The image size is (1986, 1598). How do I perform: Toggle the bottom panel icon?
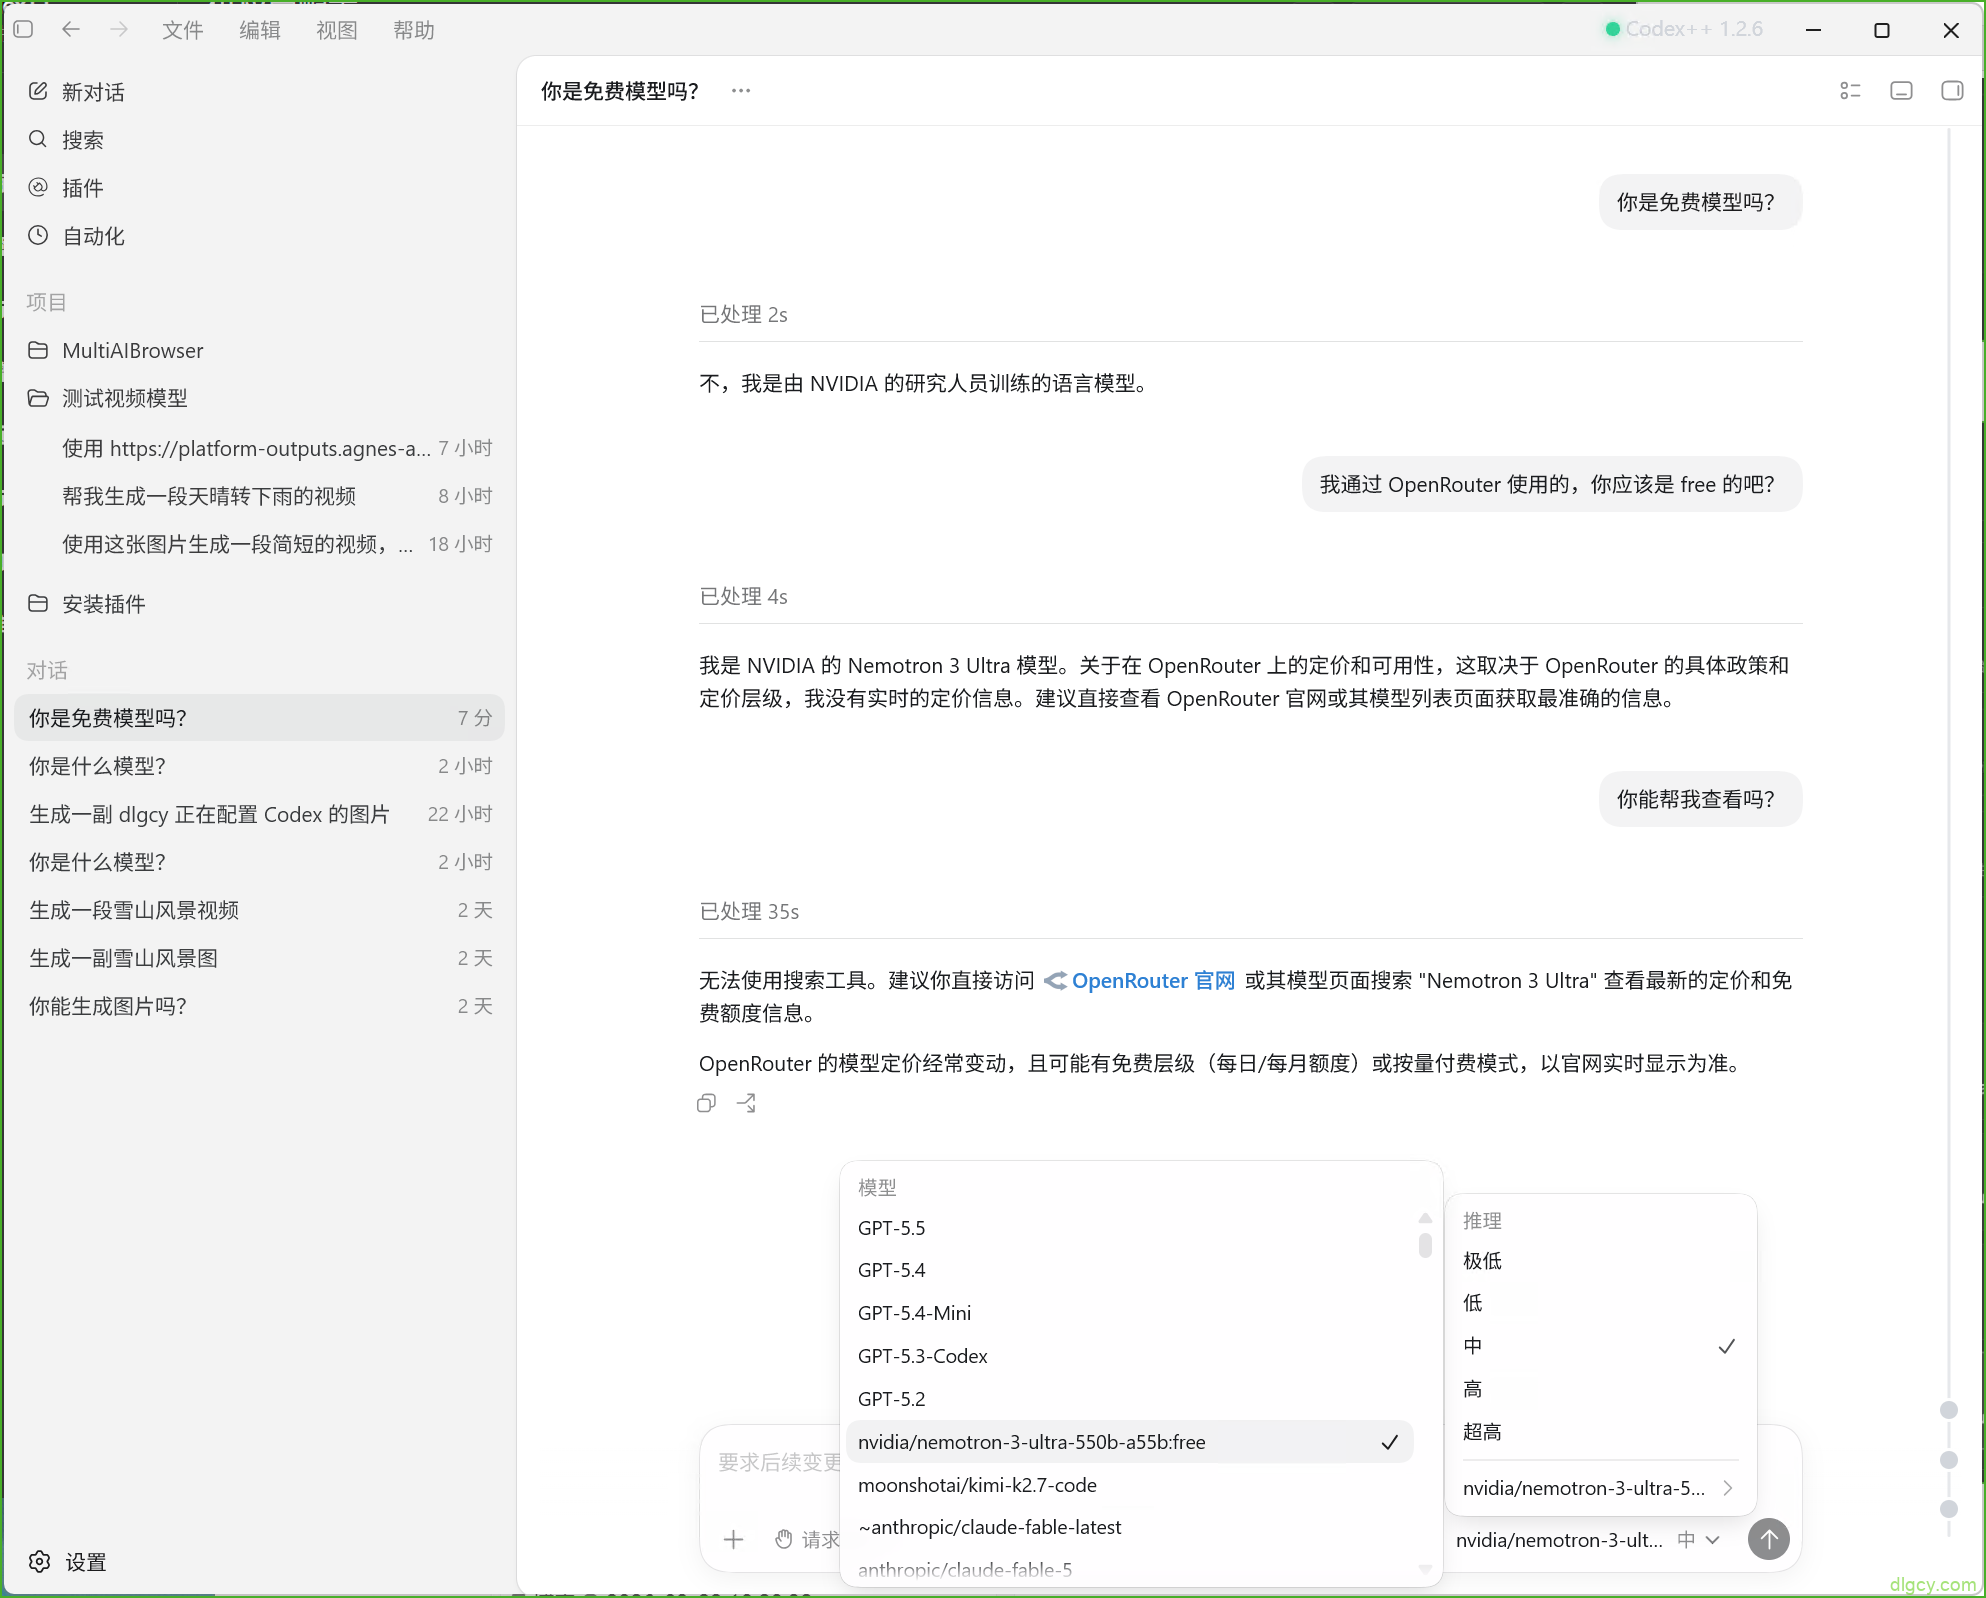pos(1901,91)
